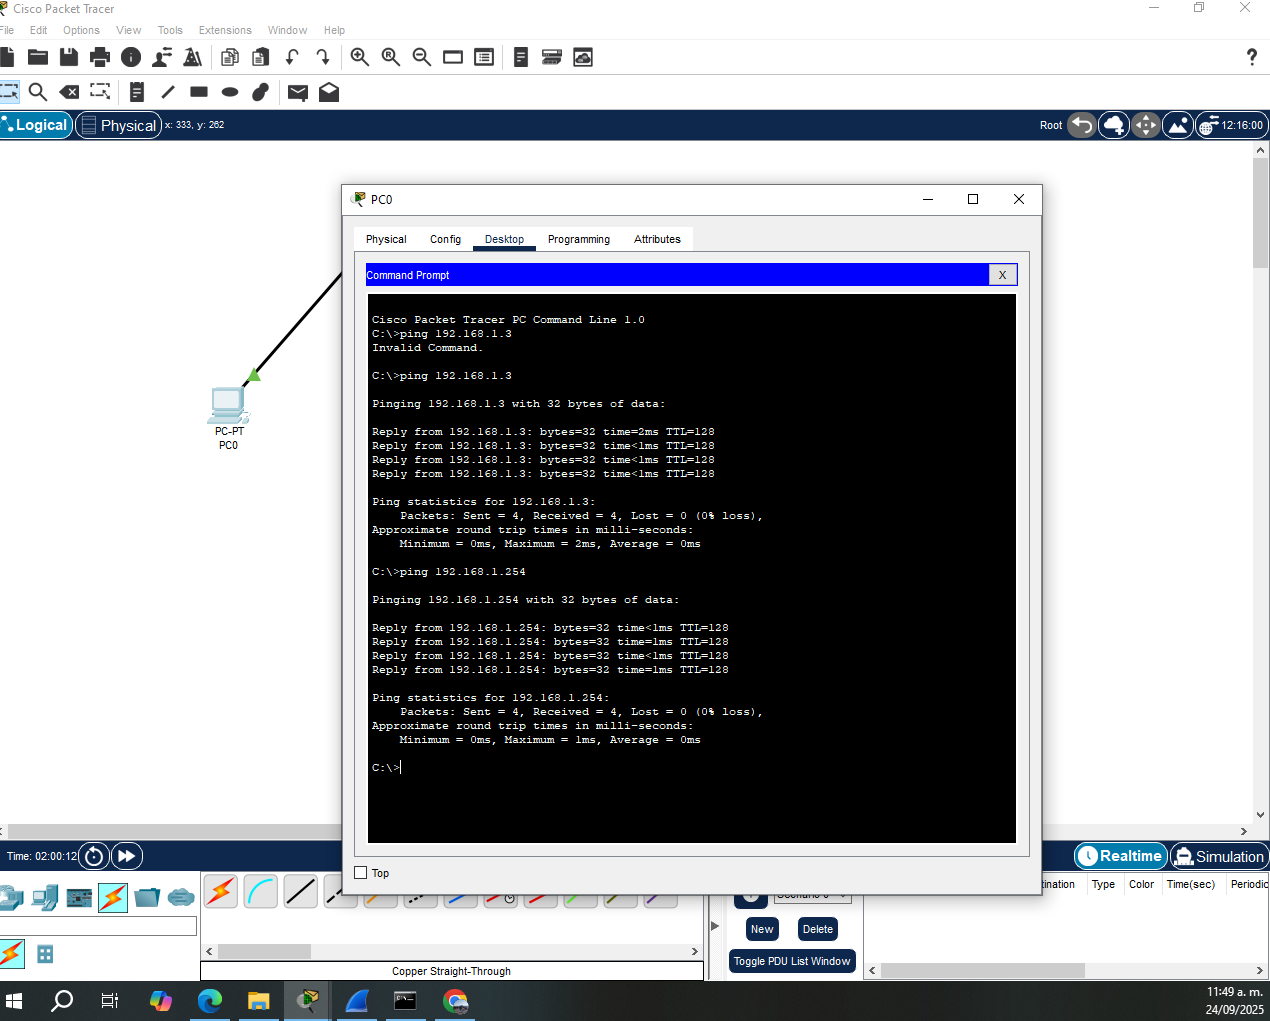Open the Attributes tab in PC0

(x=657, y=239)
